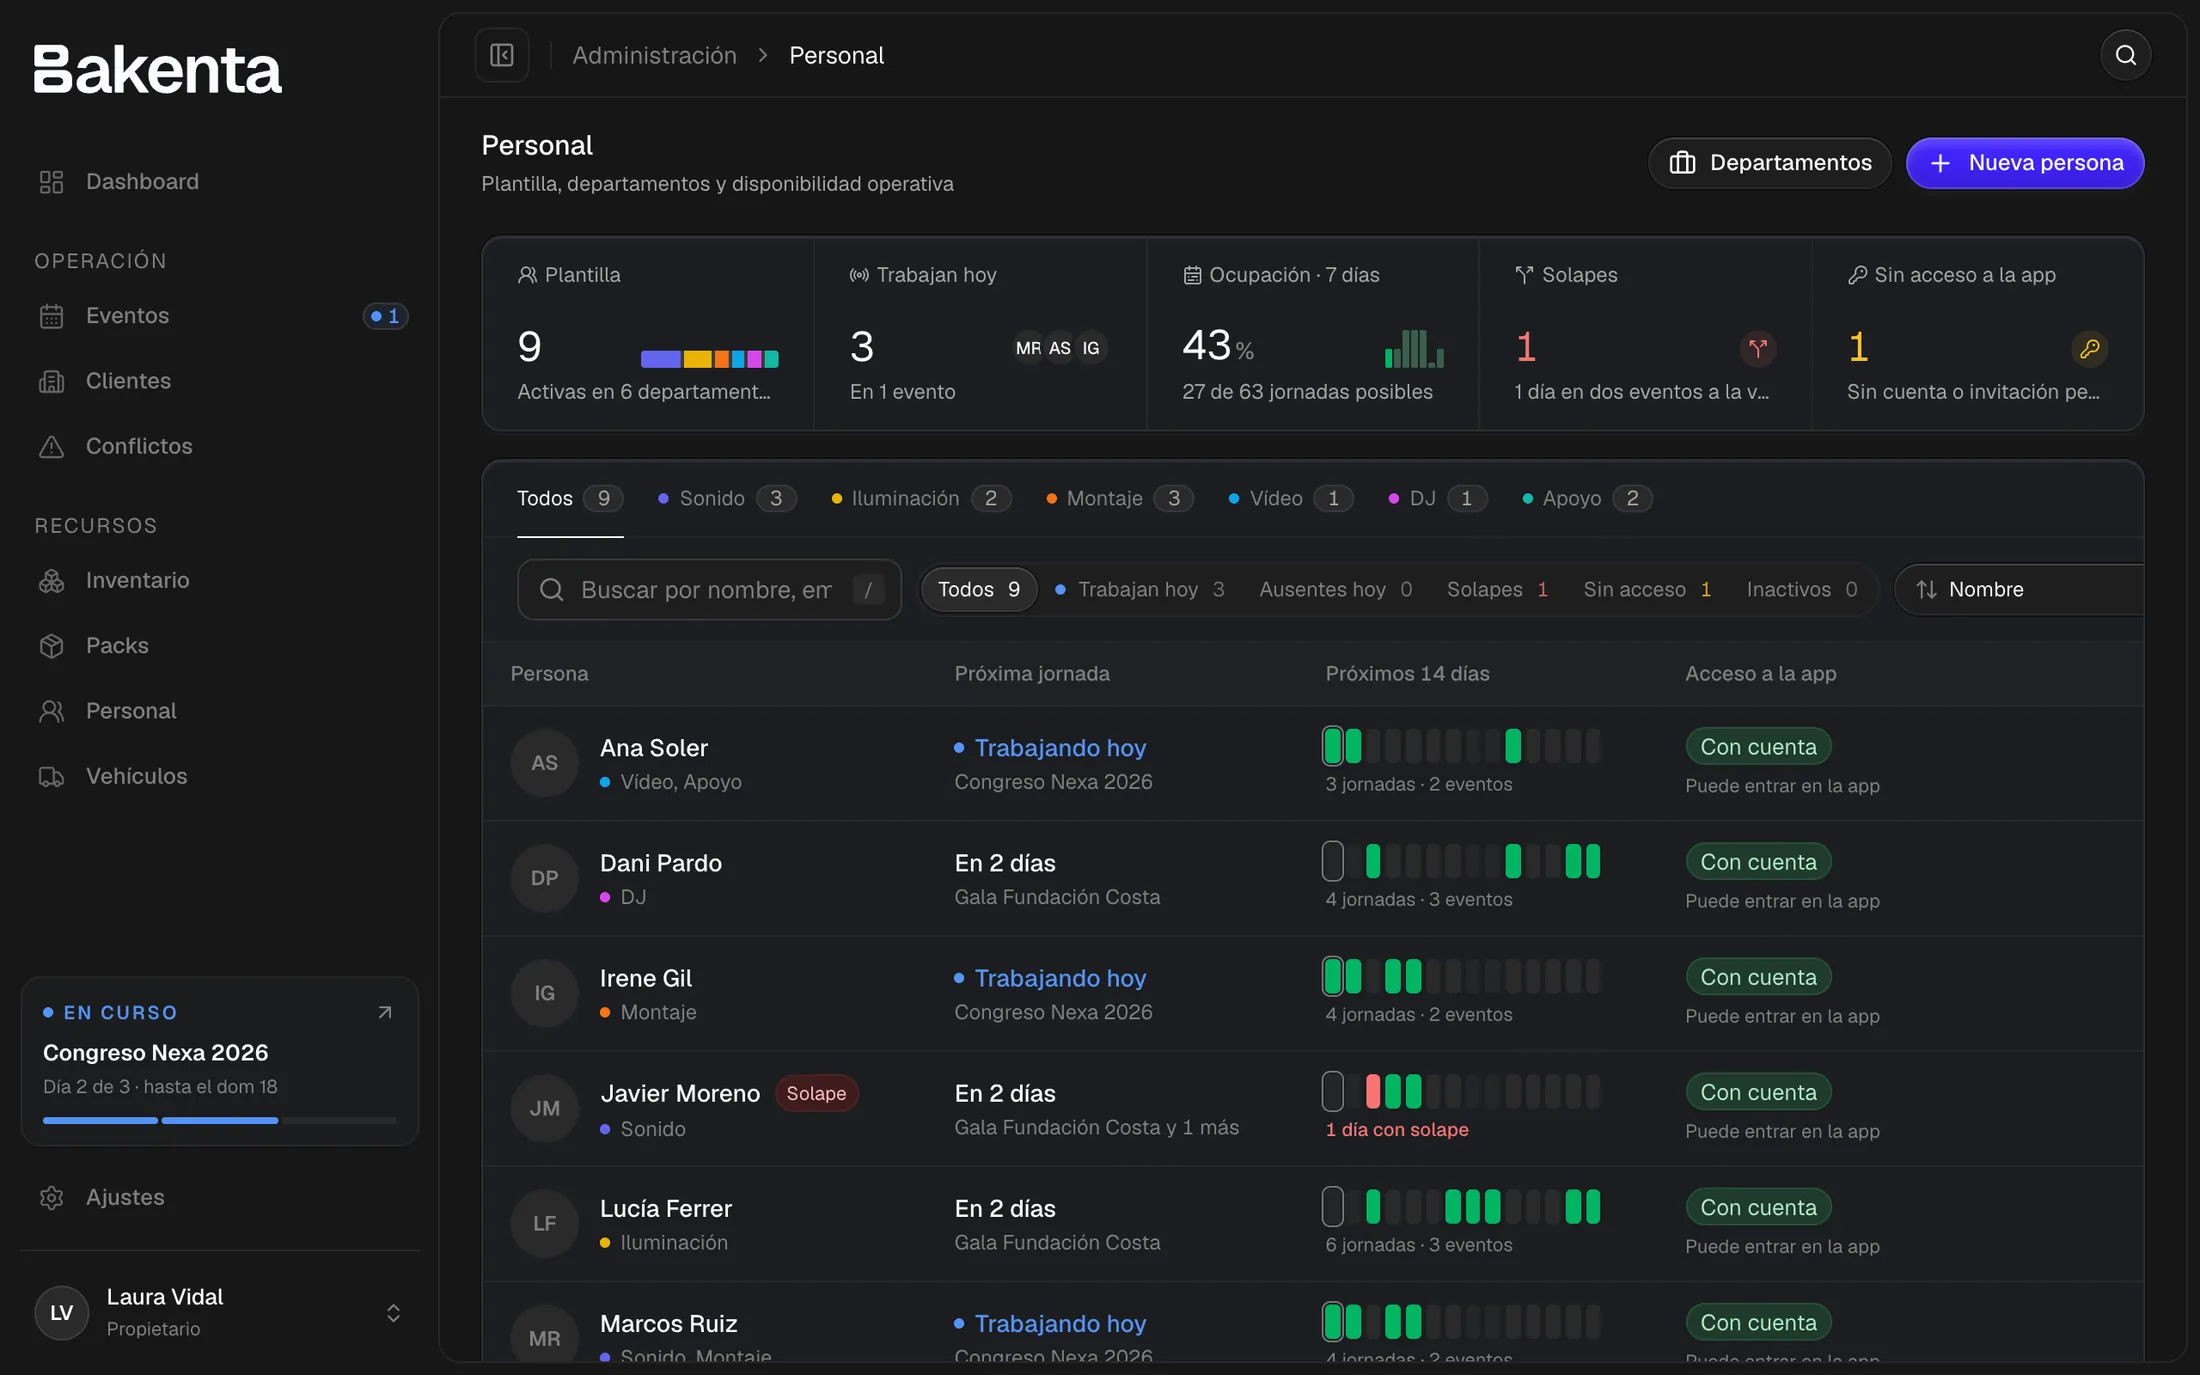
Task: Click Ana Soler's Con cuenta badge
Action: 1758,747
